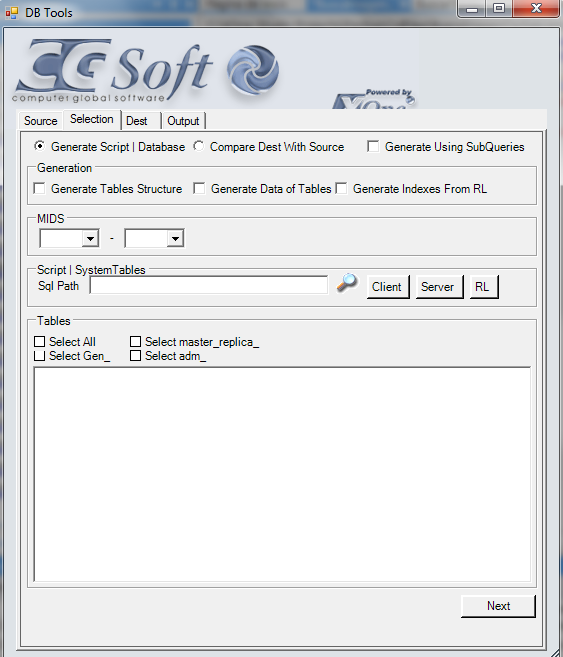The height and width of the screenshot is (657, 563).
Task: Click the RL button
Action: coord(484,287)
